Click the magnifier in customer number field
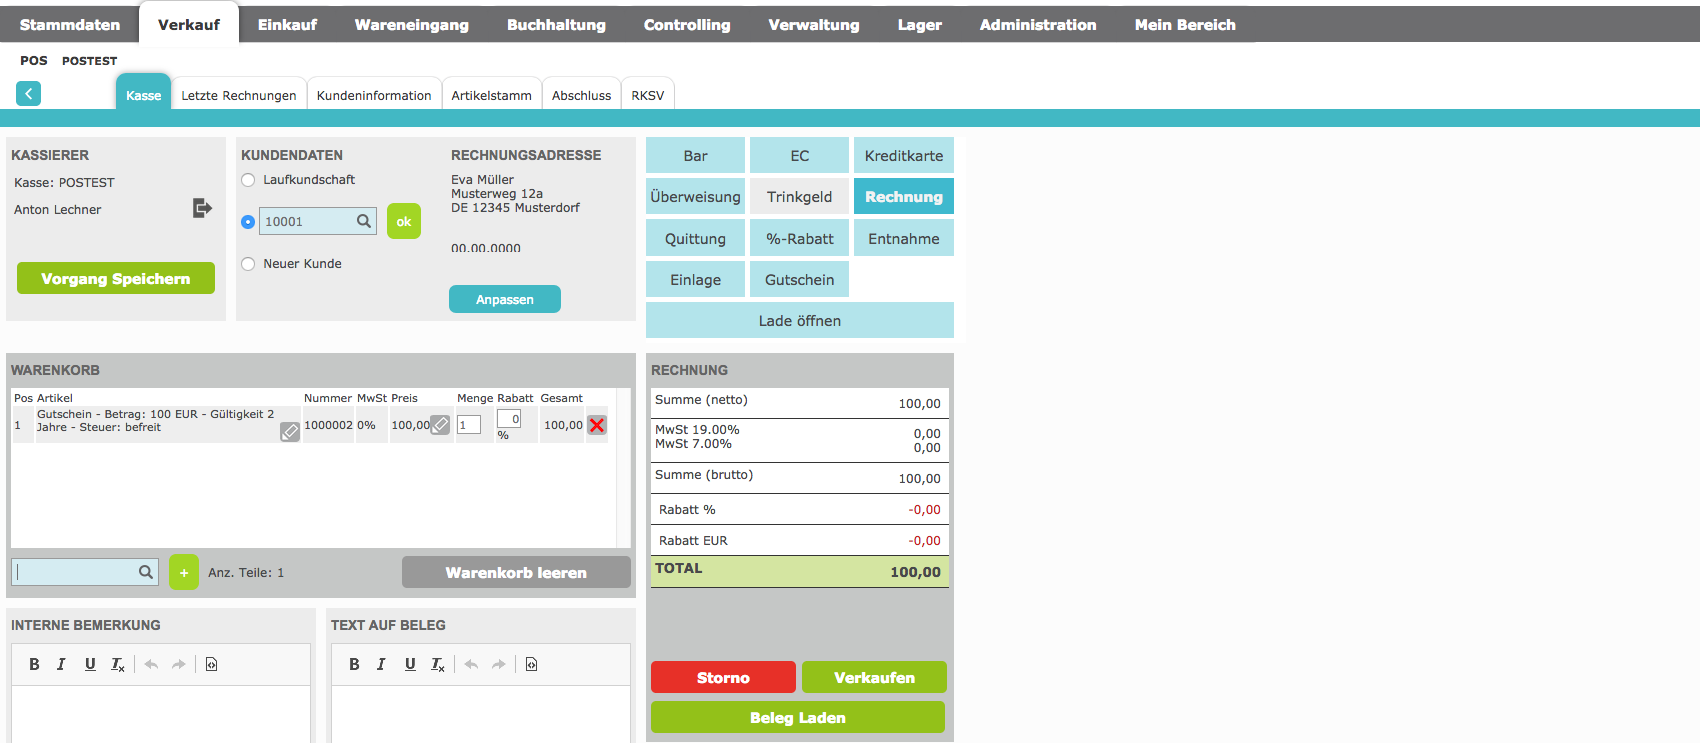This screenshot has height=743, width=1700. point(364,221)
